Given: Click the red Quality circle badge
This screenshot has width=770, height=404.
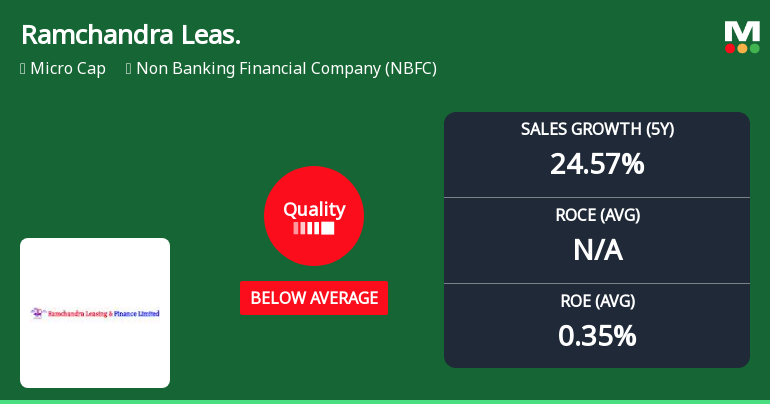Looking at the screenshot, I should click(x=313, y=215).
